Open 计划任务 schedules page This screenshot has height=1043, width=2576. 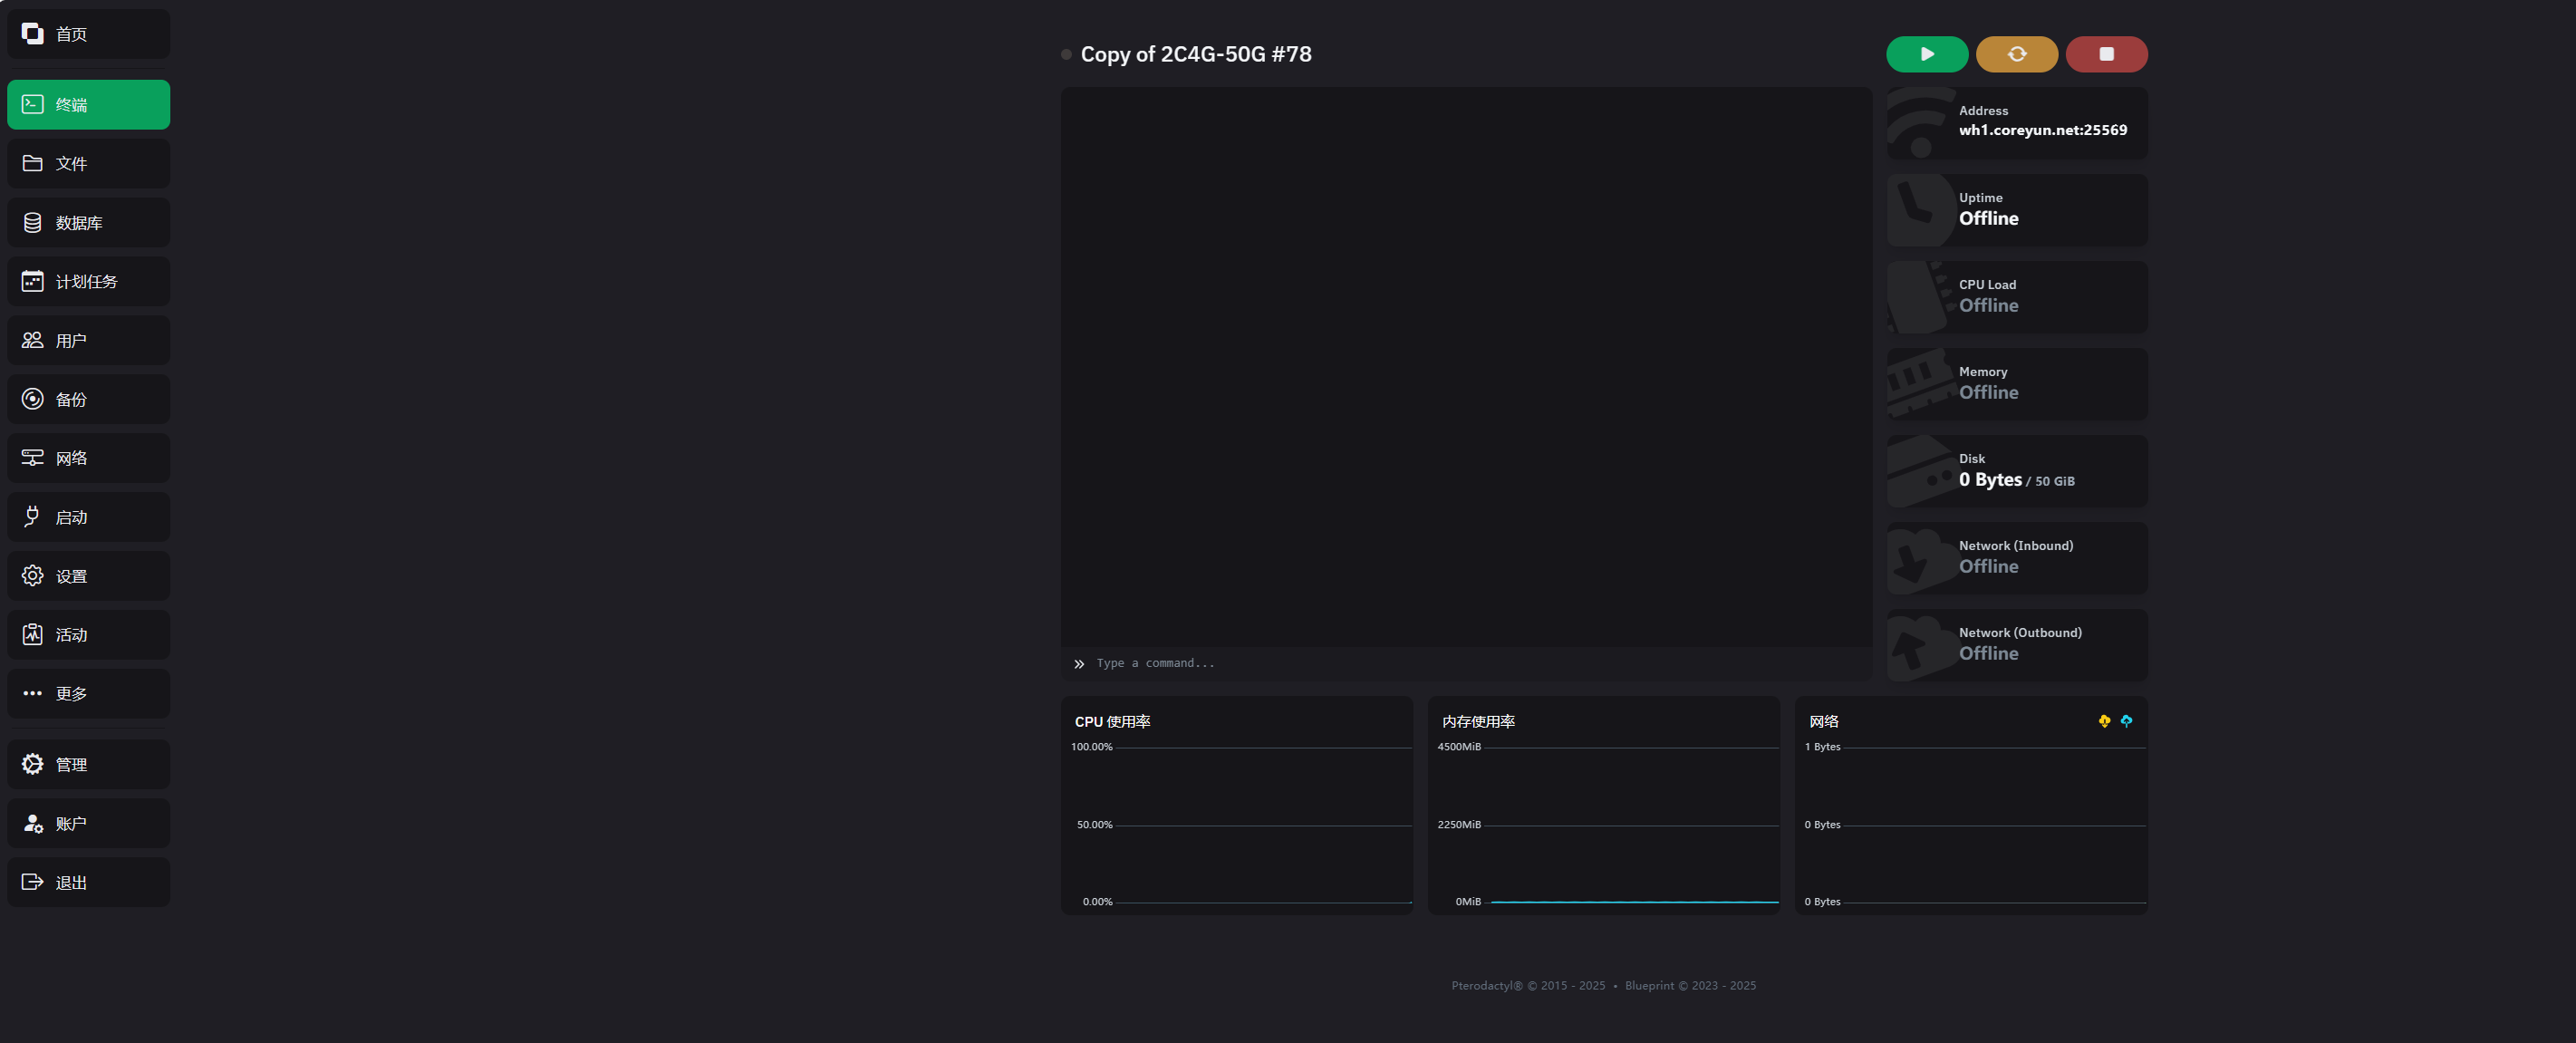pos(88,281)
